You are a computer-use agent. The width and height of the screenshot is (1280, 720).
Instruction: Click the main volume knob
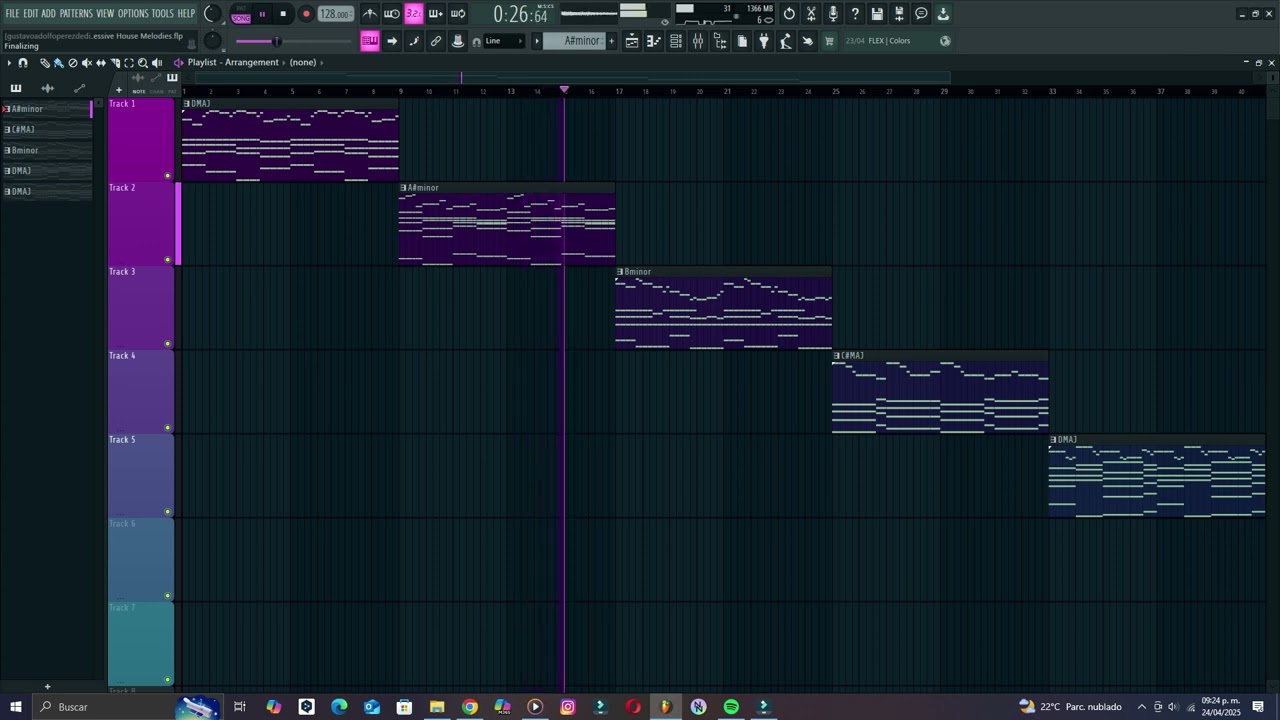(x=212, y=14)
